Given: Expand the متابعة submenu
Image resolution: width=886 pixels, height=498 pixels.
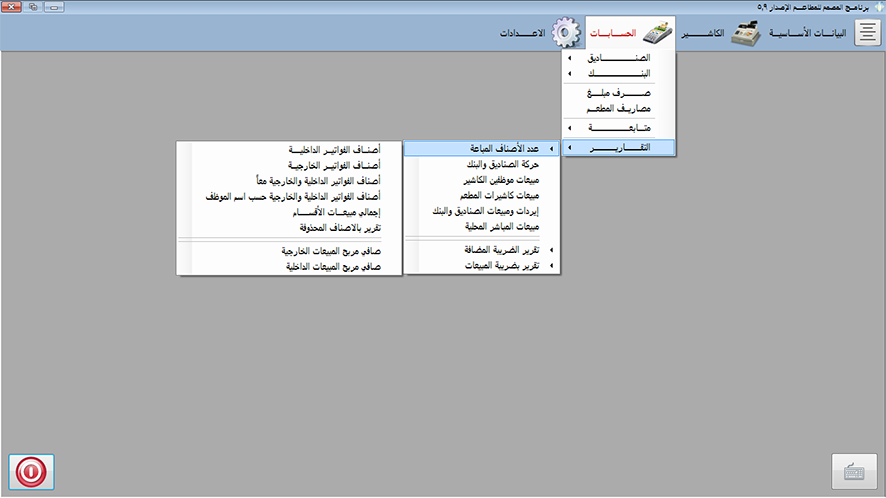Looking at the screenshot, I should [x=620, y=128].
